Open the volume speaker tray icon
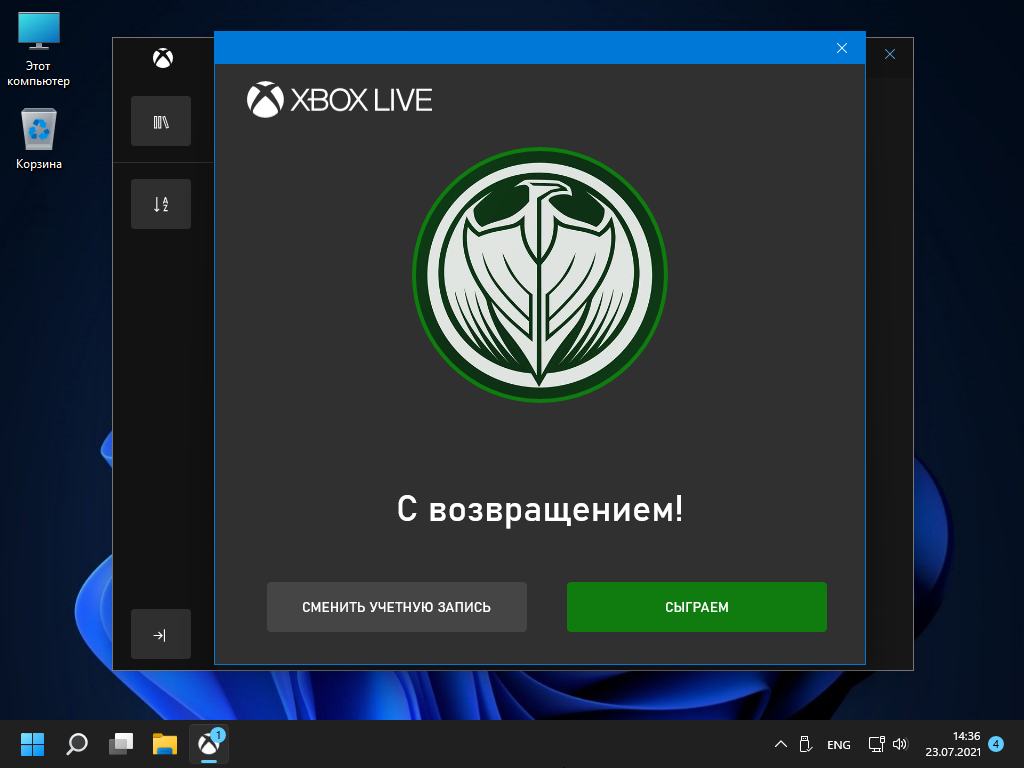Viewport: 1024px width, 768px height. pyautogui.click(x=900, y=744)
